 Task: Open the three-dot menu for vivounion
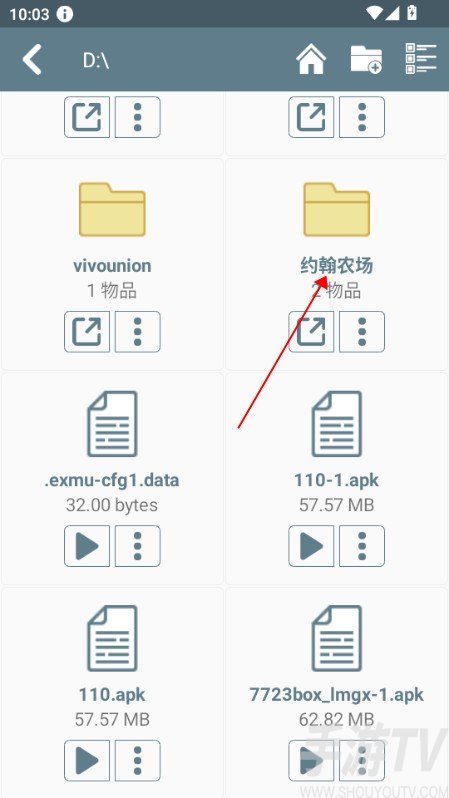tap(137, 332)
